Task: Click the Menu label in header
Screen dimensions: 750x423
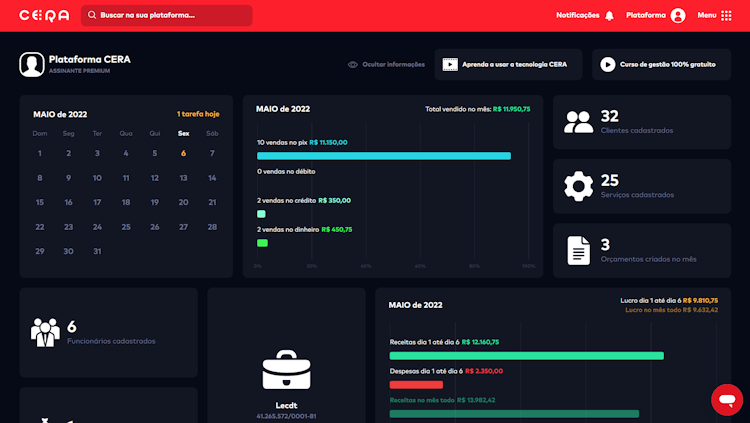Action: pyautogui.click(x=706, y=15)
